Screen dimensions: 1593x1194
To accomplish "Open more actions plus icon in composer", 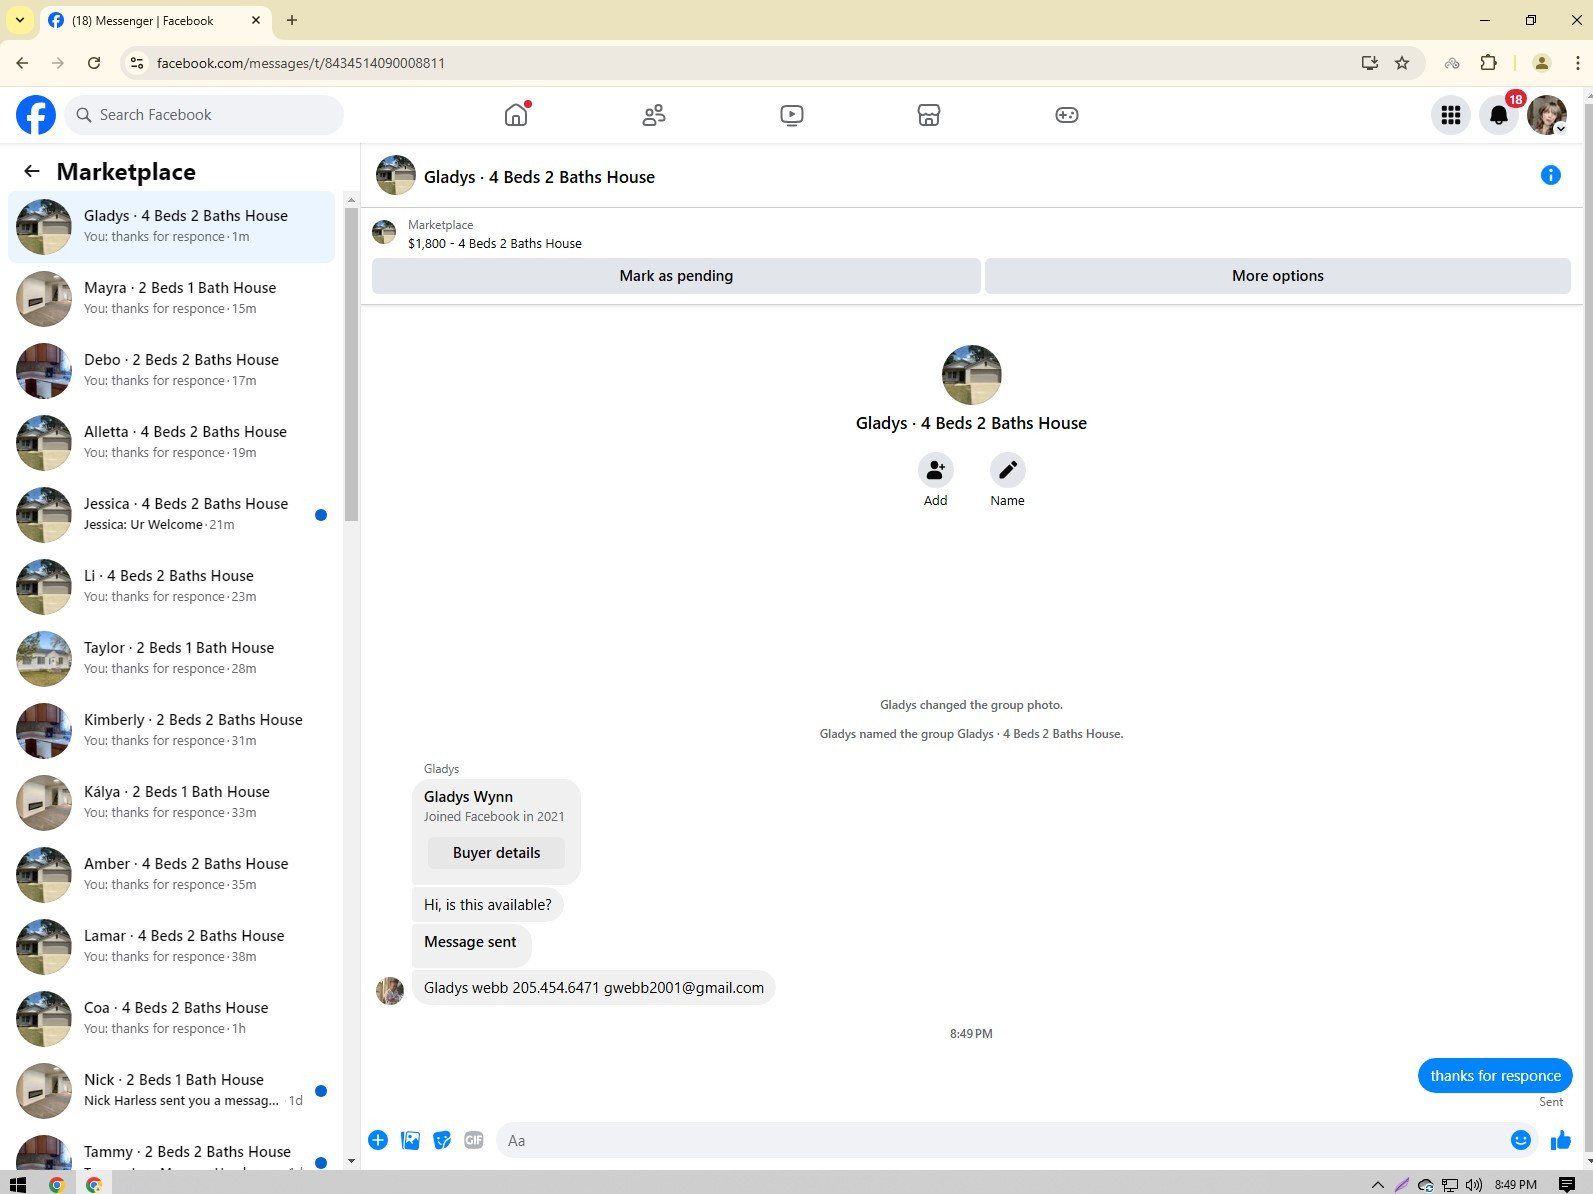I will point(378,1140).
